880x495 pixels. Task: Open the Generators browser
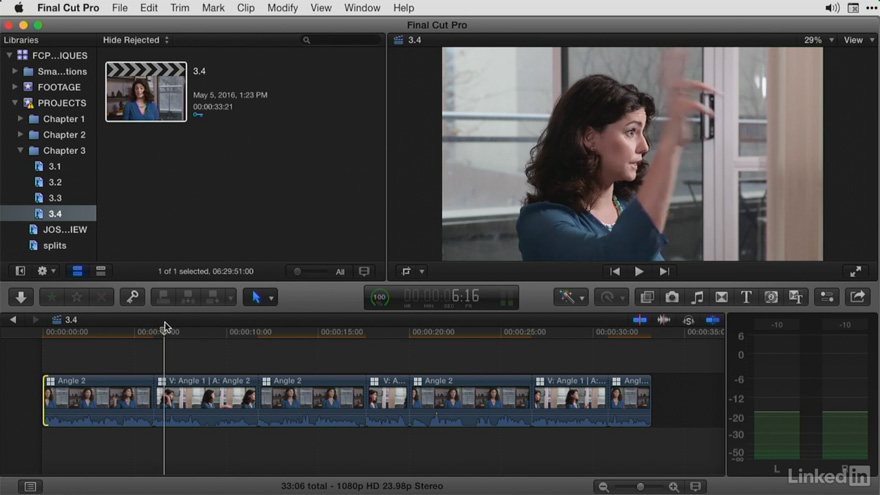click(771, 297)
